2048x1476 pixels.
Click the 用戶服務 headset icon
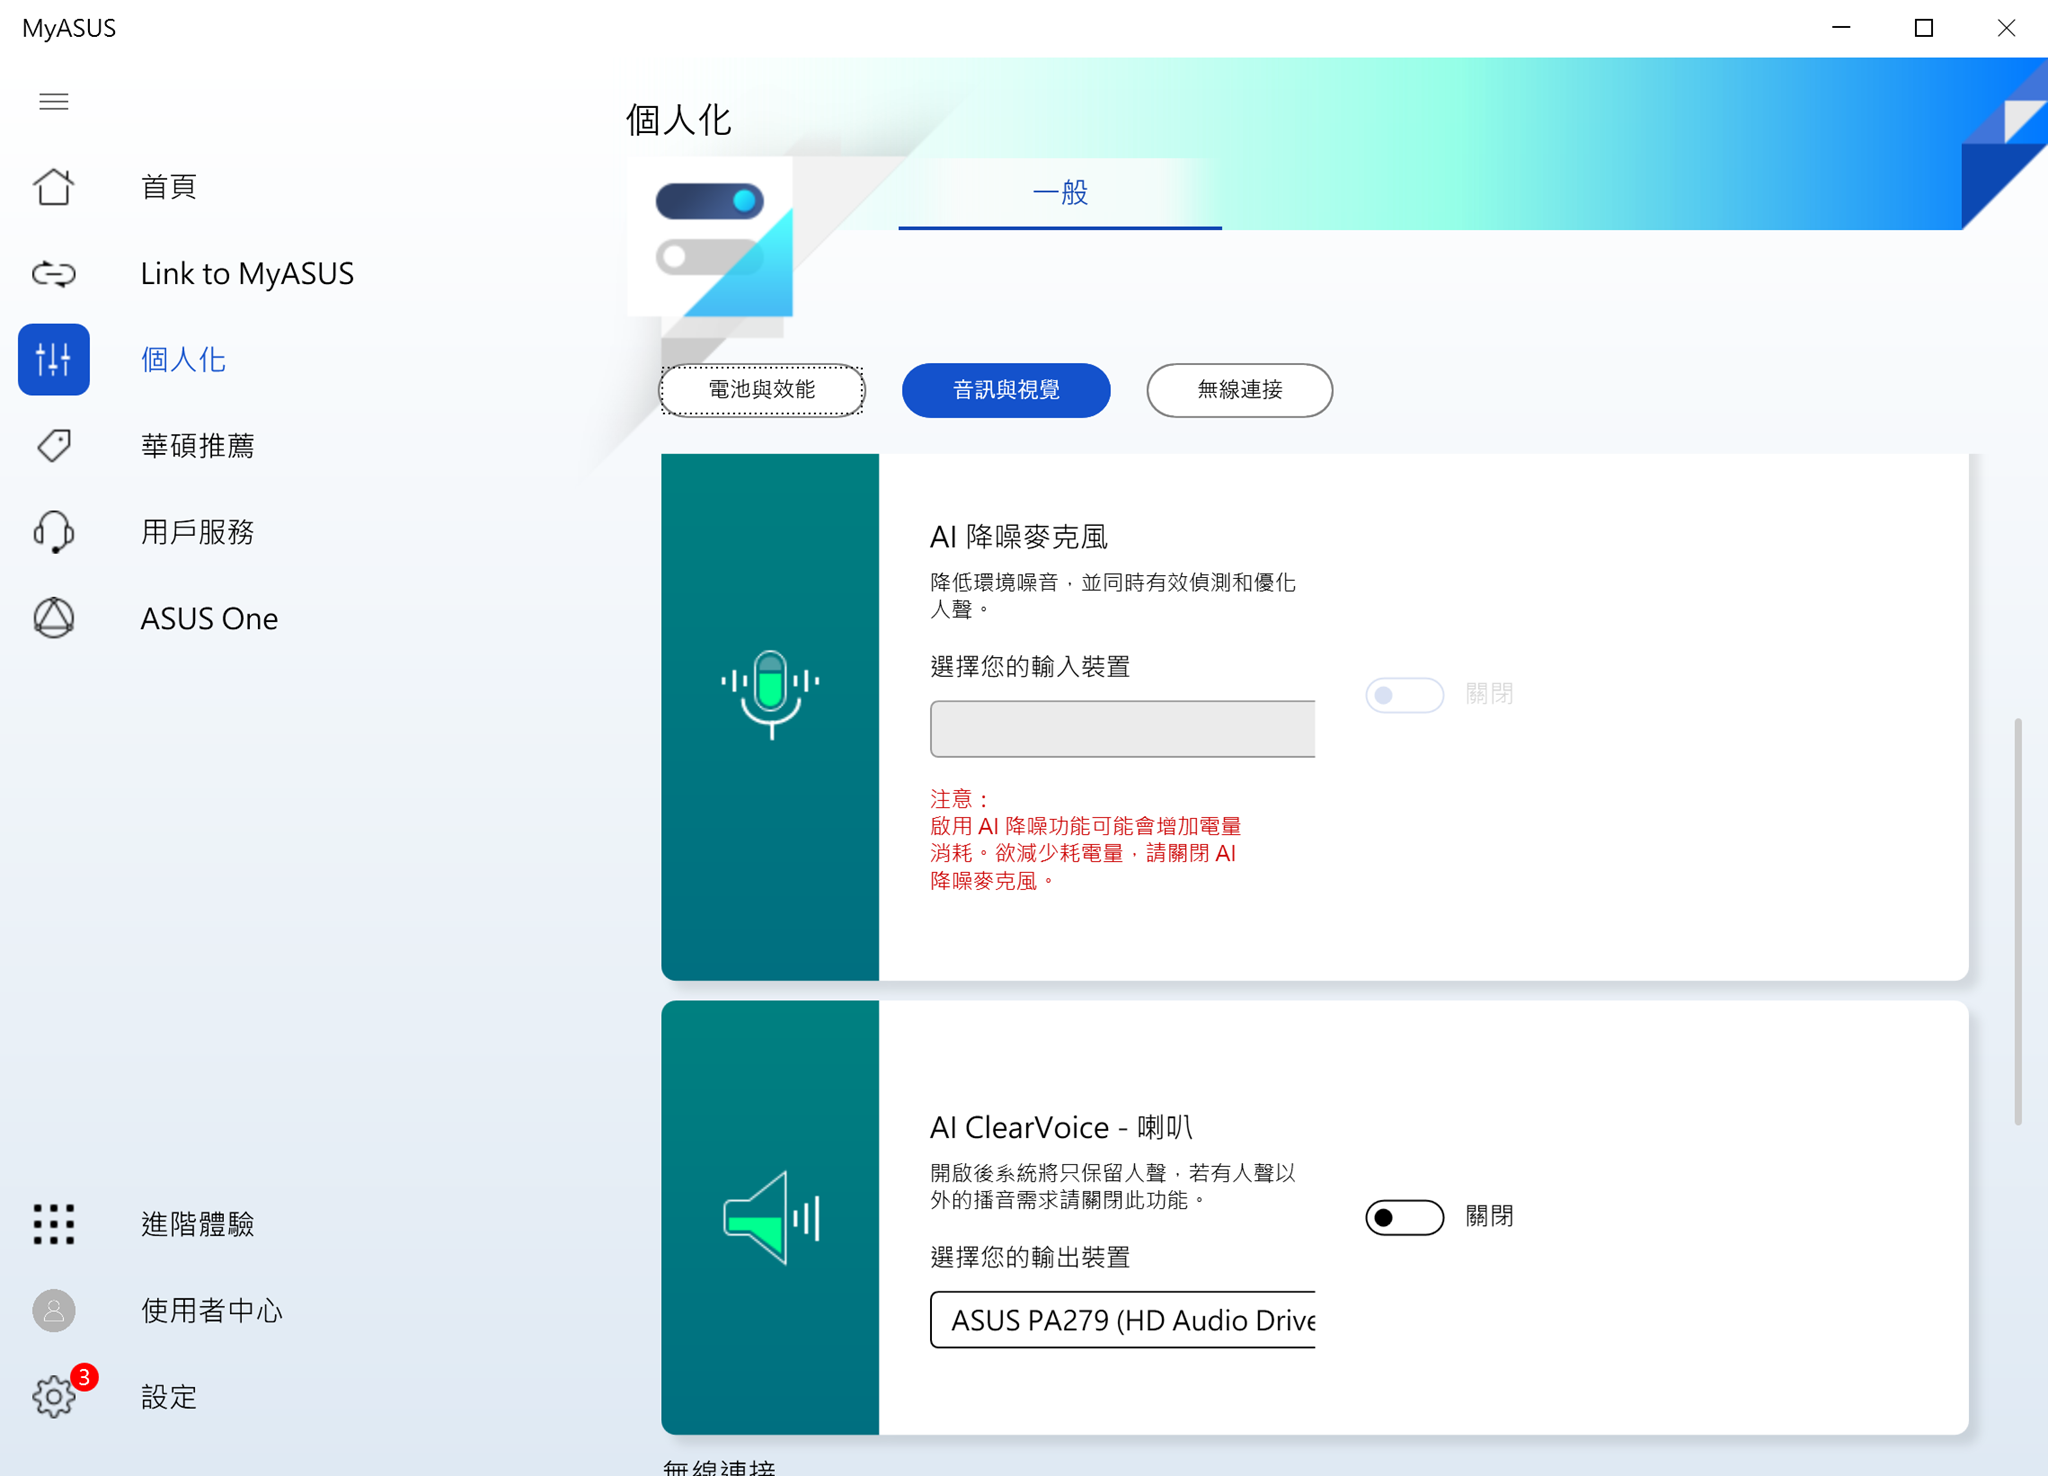(54, 532)
